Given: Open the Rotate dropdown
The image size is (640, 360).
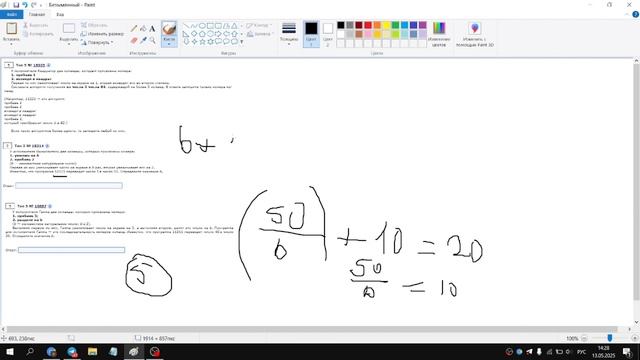Looking at the screenshot, I should [x=97, y=42].
